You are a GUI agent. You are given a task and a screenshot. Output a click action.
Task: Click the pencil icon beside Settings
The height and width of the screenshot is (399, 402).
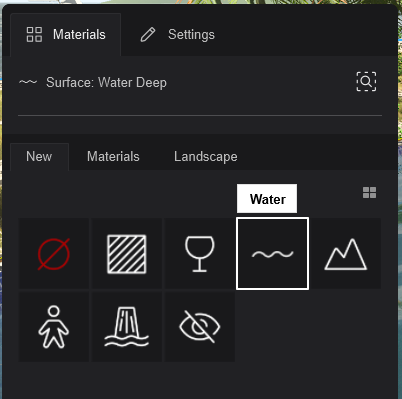click(x=148, y=35)
